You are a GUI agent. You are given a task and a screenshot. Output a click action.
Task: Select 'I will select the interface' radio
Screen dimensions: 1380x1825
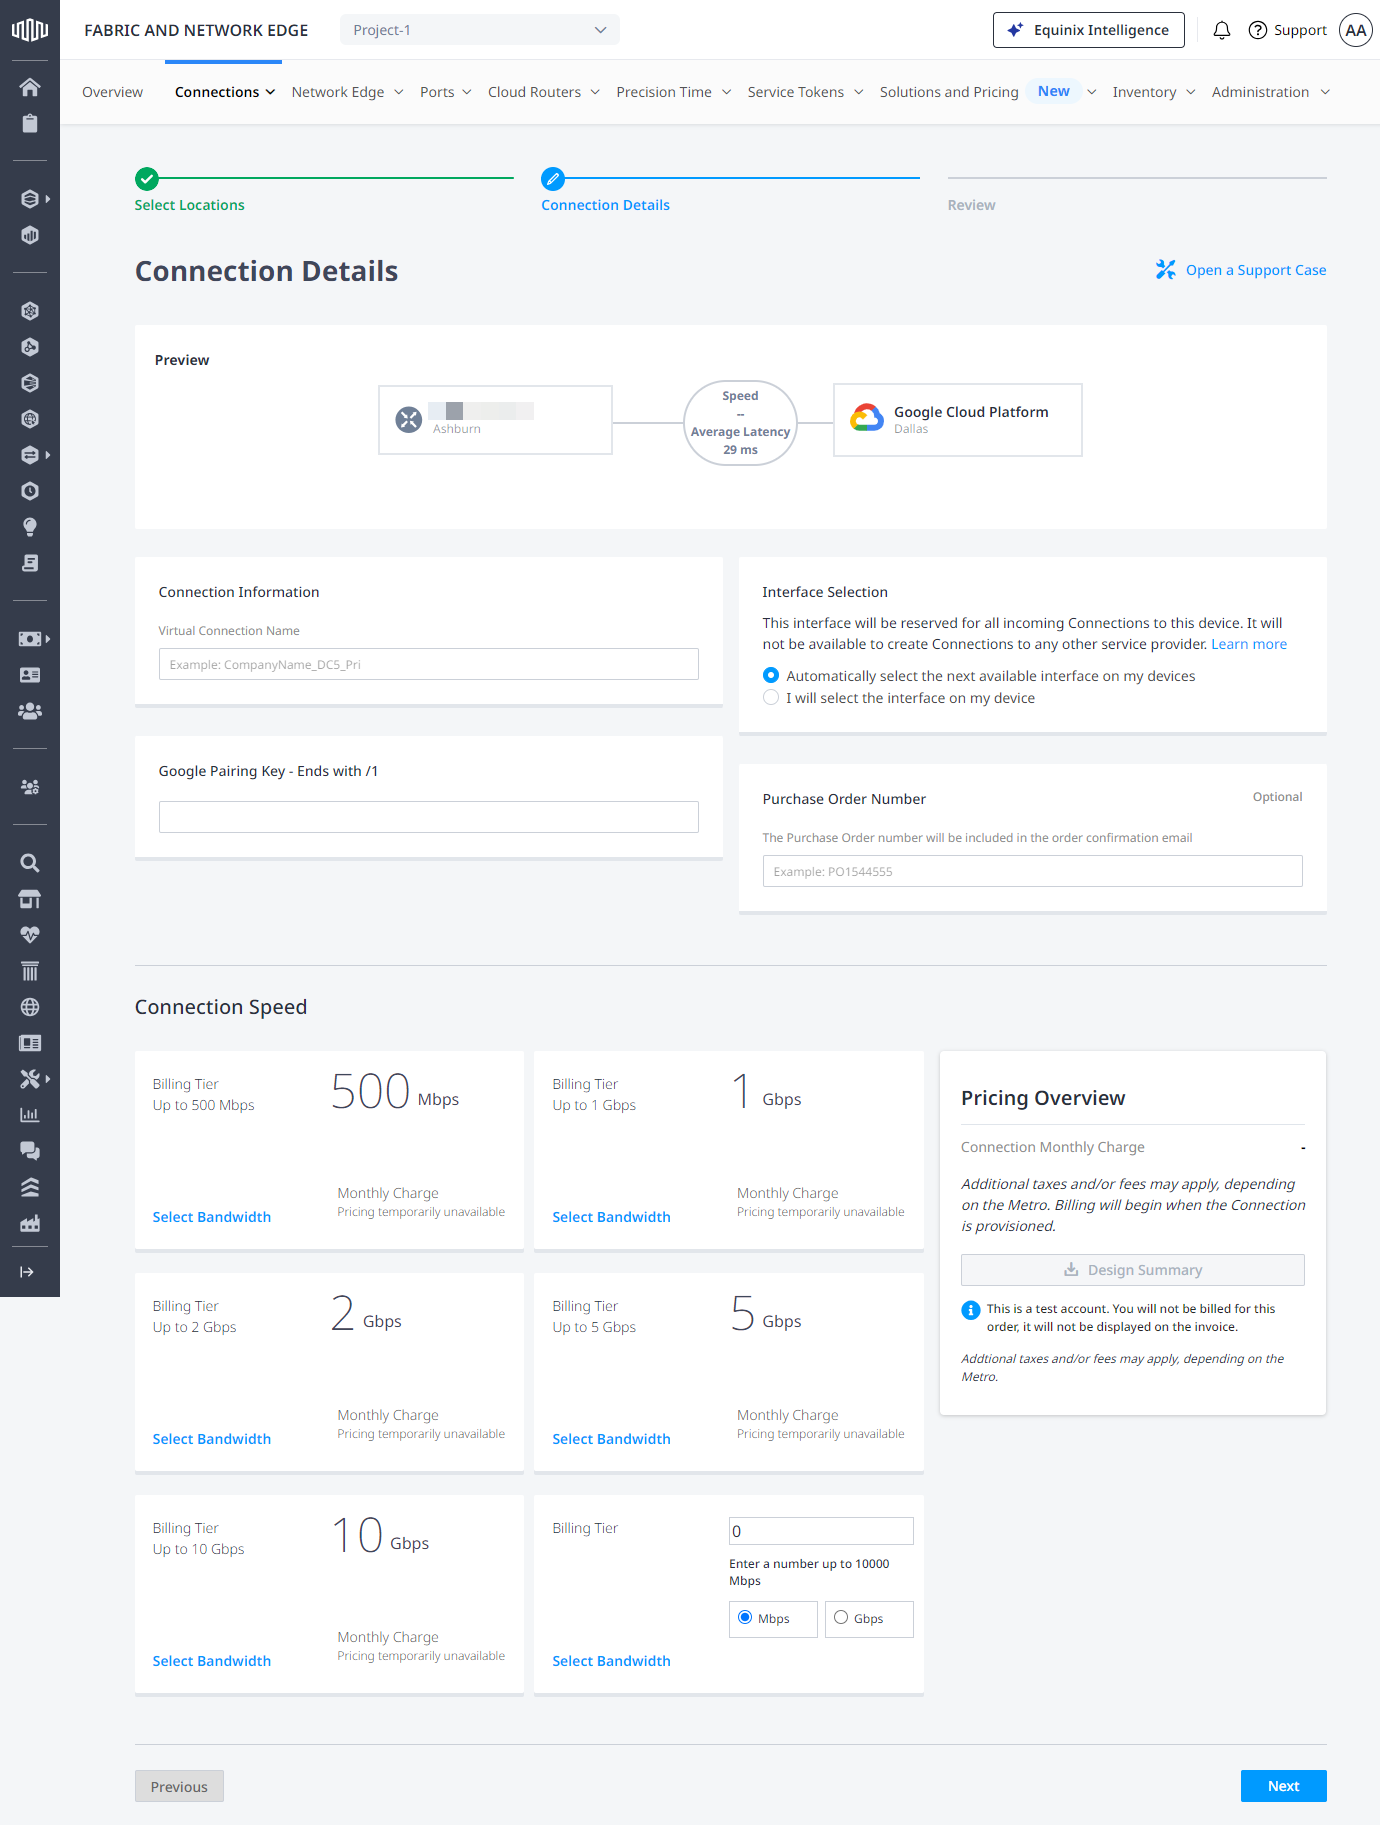[771, 698]
